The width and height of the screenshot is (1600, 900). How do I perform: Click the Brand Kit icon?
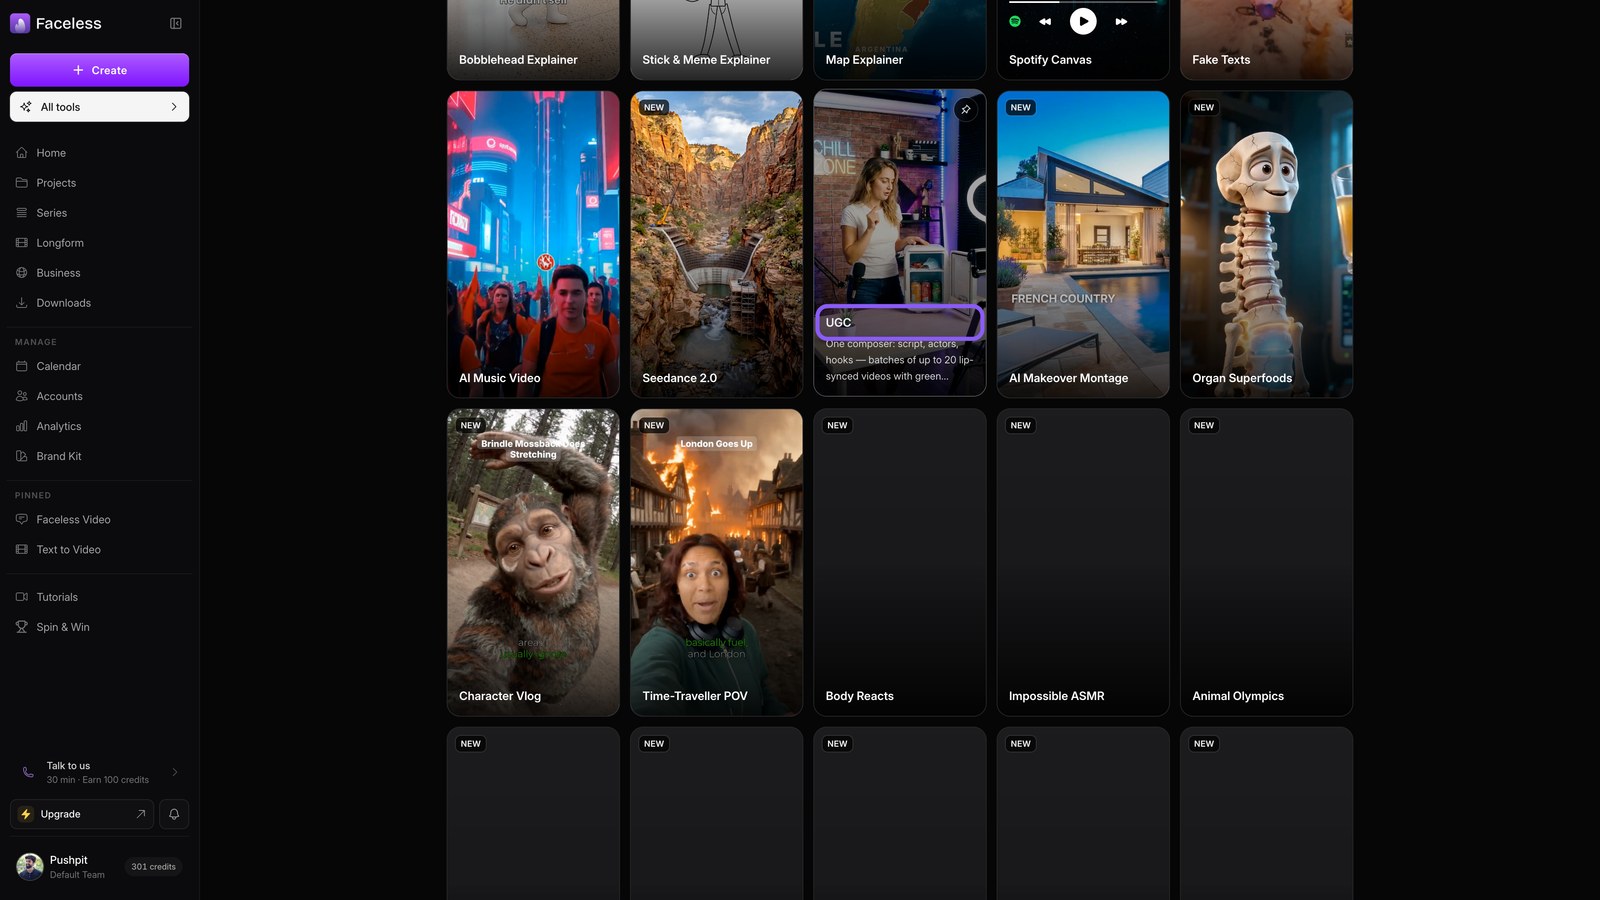[22, 456]
